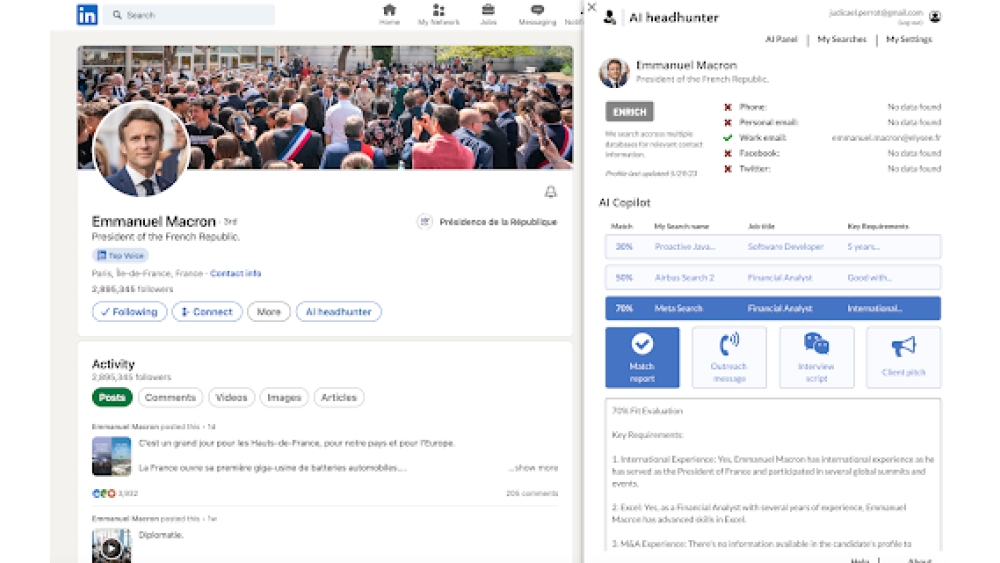Click the search magnifier icon

(x=117, y=15)
